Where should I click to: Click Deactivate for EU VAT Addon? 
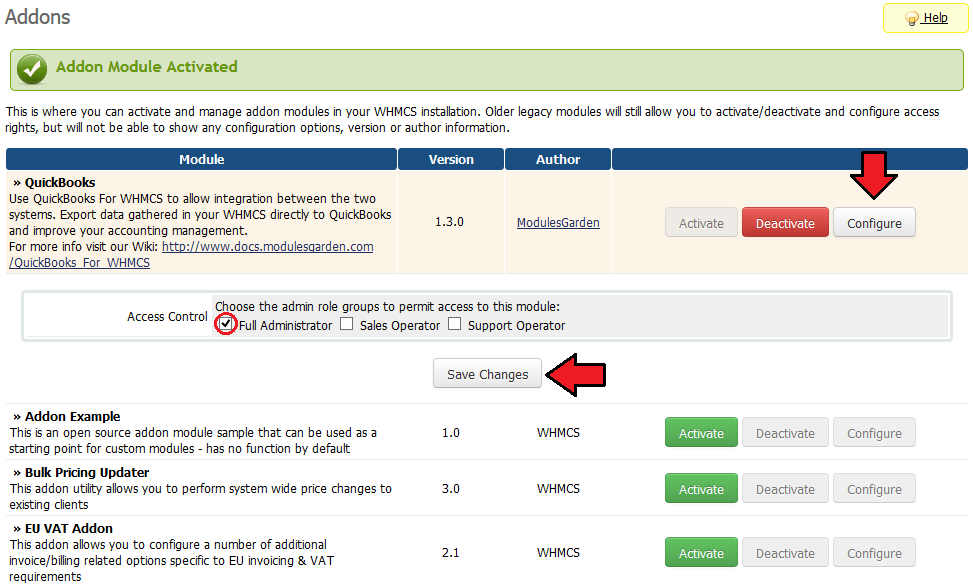coord(785,552)
